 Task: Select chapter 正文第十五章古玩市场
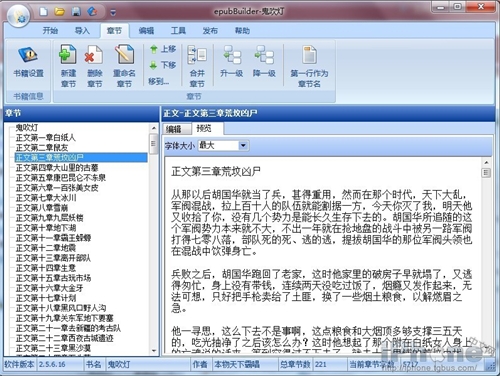point(53,278)
